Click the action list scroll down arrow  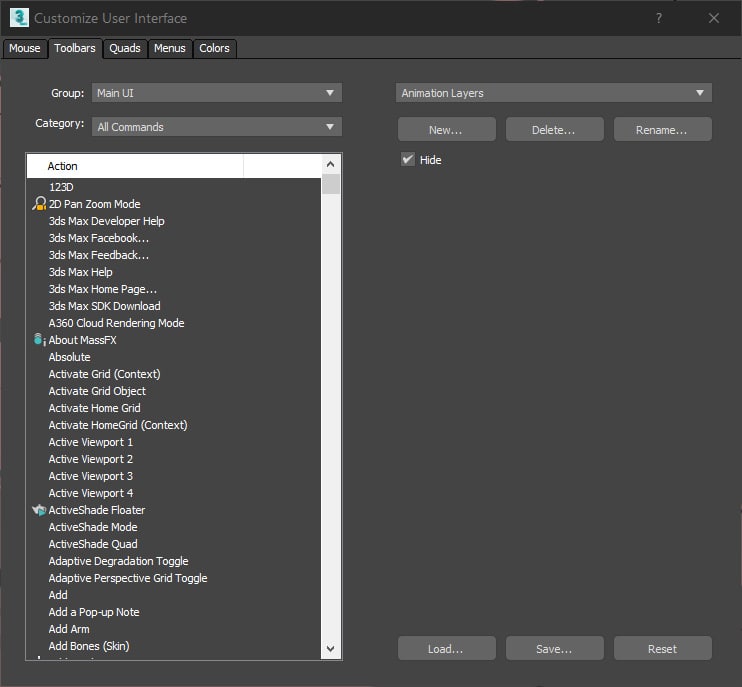331,649
